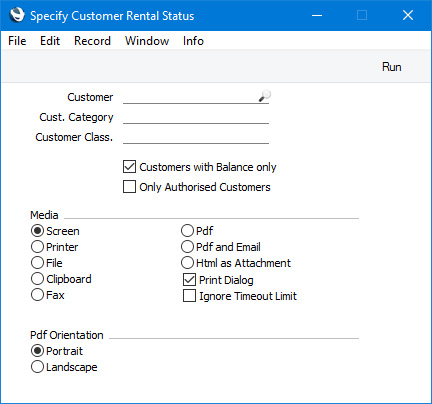Select Html as Attachment option

187,263
